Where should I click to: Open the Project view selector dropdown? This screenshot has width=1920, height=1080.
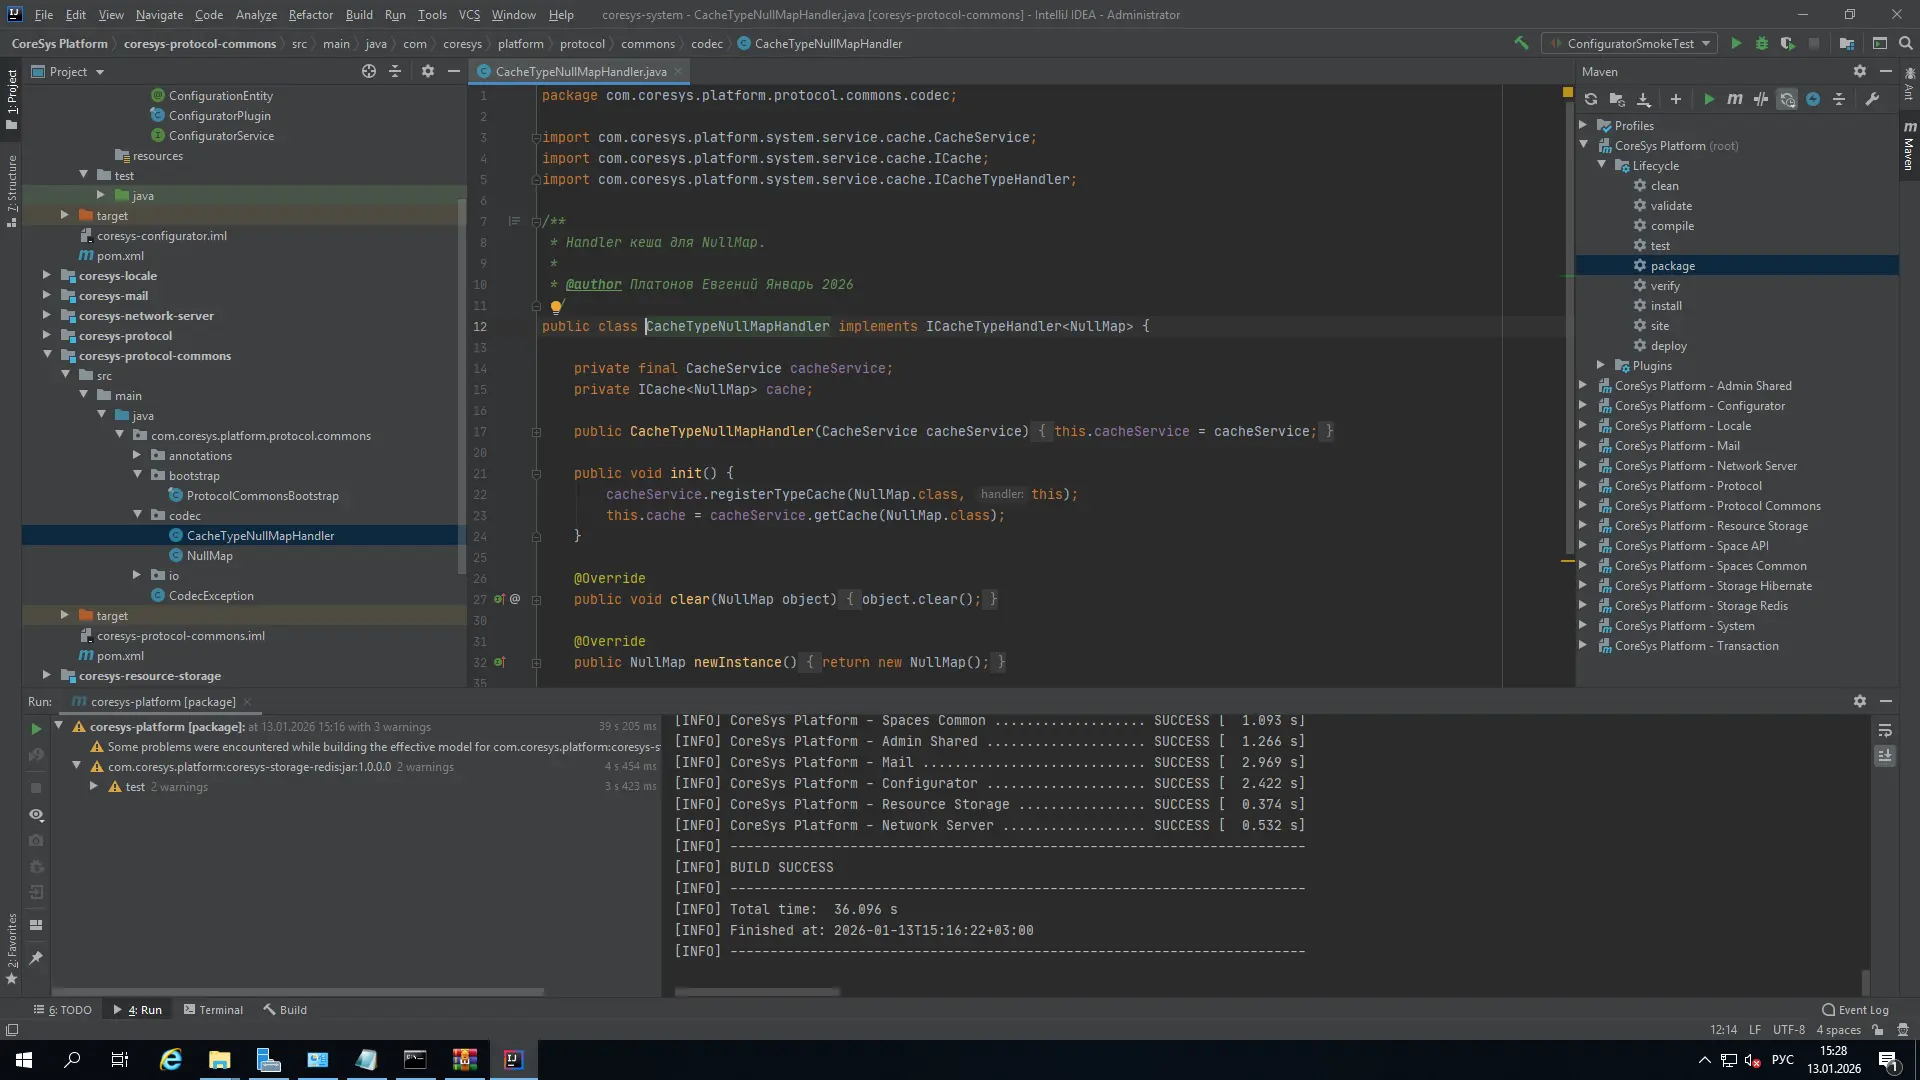pos(68,71)
